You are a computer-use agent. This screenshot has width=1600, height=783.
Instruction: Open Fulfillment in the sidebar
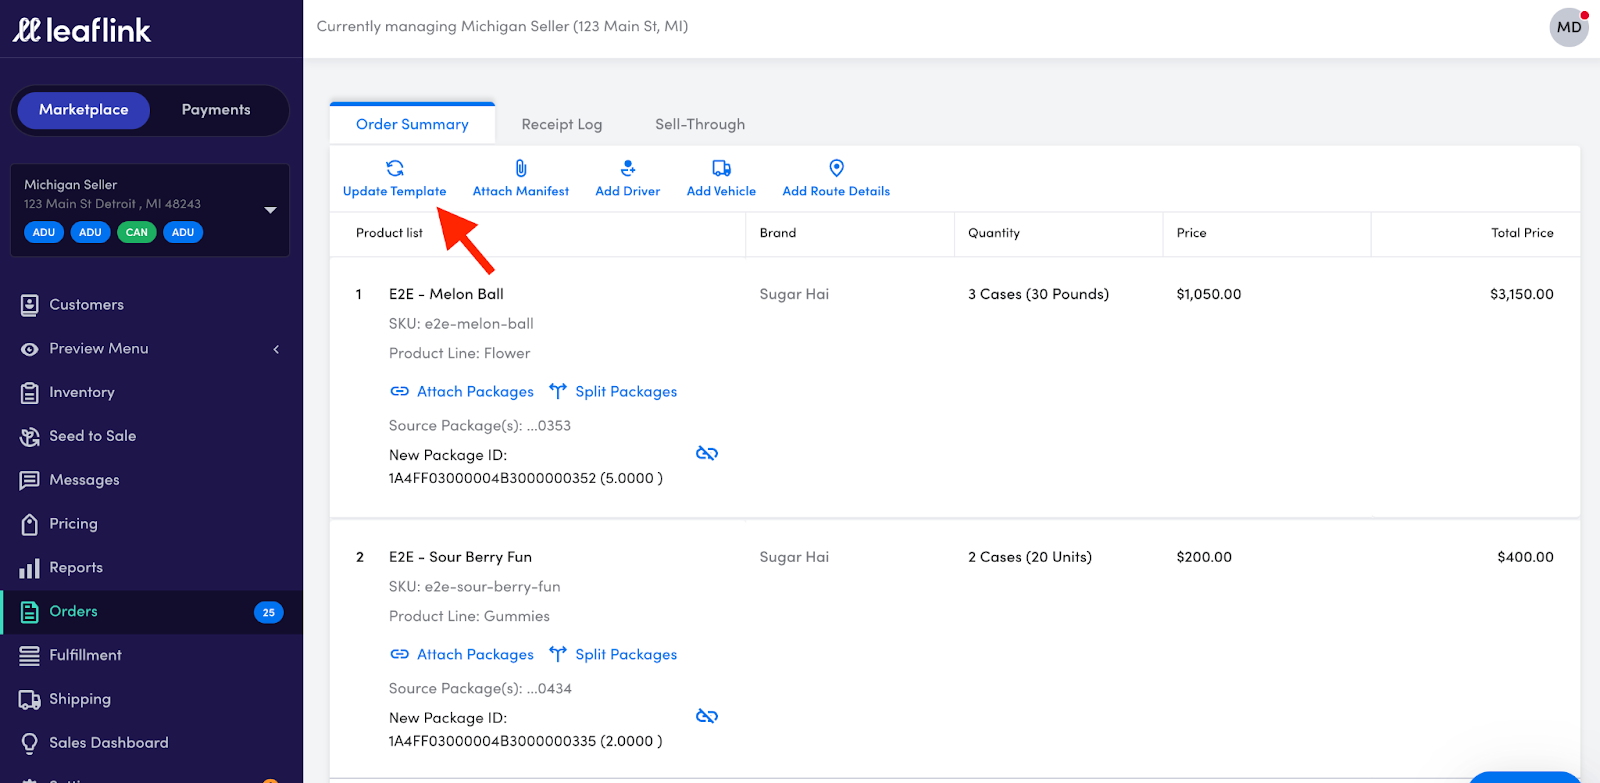point(86,655)
